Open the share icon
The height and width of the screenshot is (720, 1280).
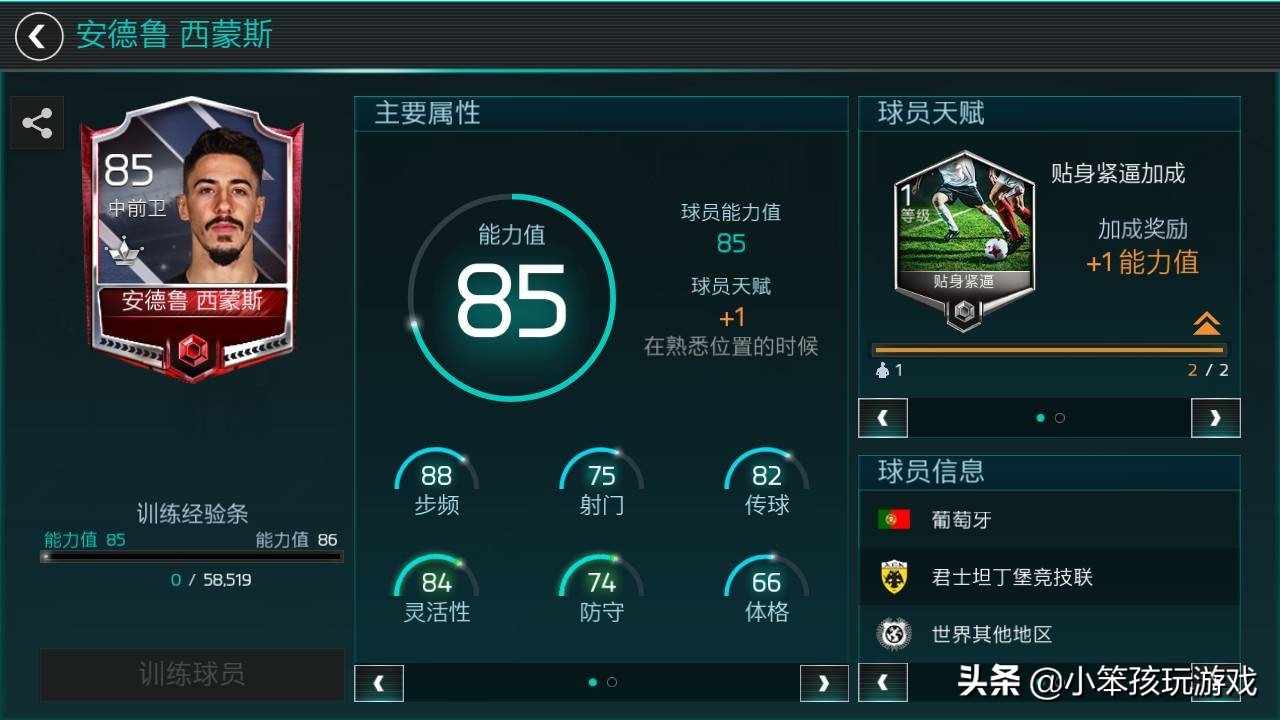tap(37, 123)
